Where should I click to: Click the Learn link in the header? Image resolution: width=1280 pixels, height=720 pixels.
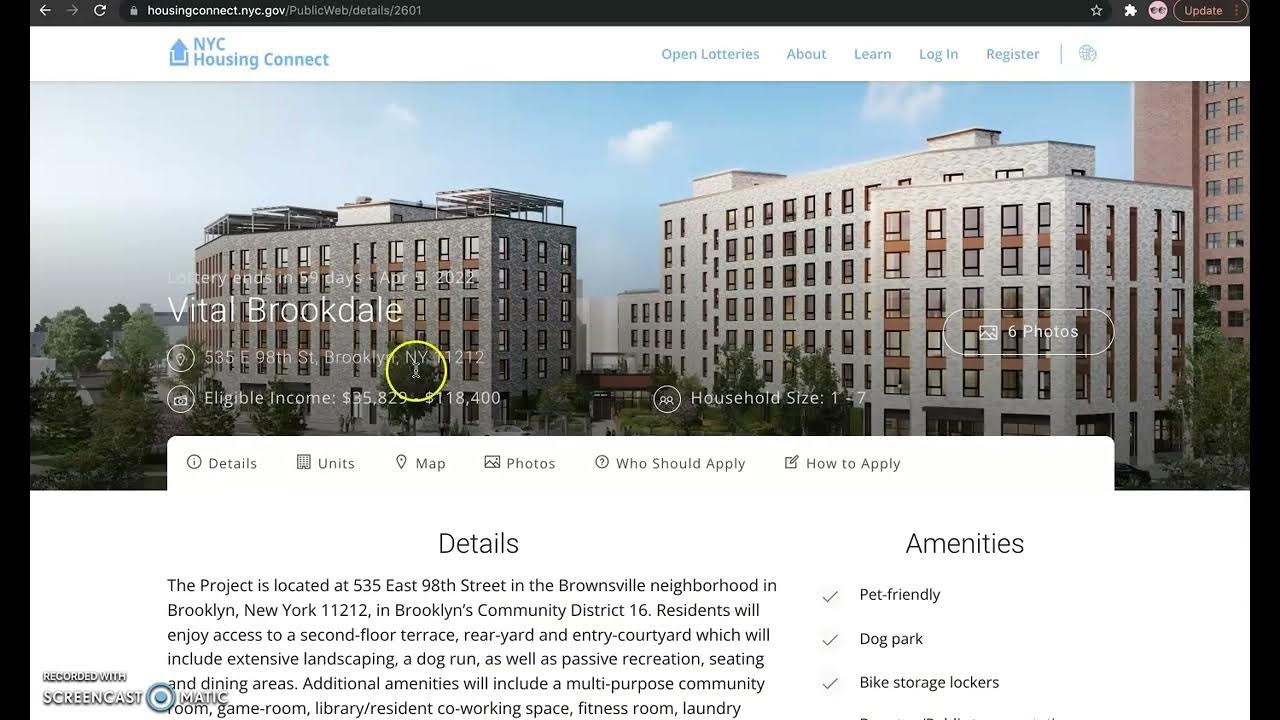(872, 54)
